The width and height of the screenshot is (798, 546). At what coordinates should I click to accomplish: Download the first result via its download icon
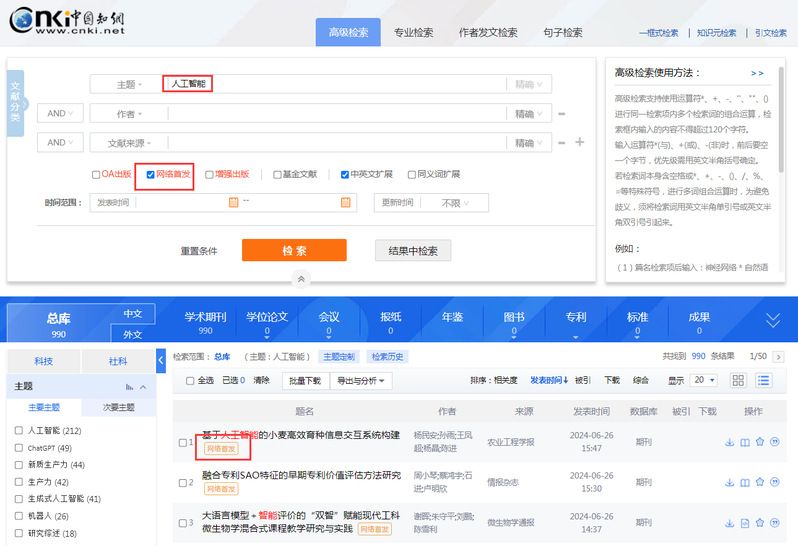pos(729,442)
